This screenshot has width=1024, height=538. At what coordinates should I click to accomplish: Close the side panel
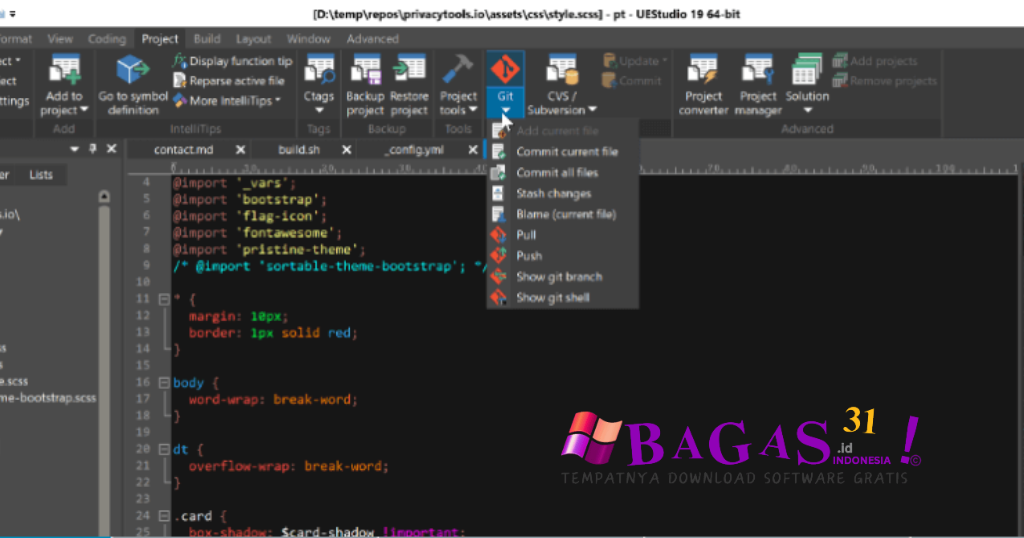[x=112, y=149]
